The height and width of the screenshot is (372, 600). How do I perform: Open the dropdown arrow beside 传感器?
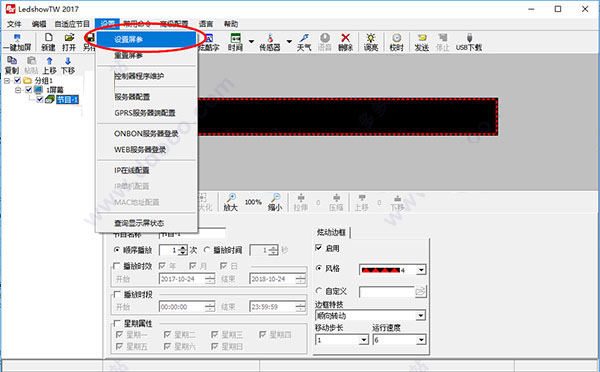[x=289, y=41]
